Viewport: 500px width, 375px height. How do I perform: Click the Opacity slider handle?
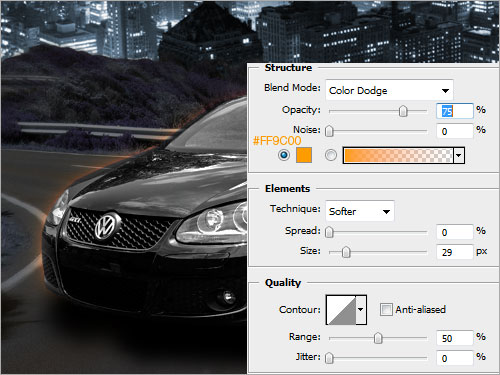click(x=403, y=111)
